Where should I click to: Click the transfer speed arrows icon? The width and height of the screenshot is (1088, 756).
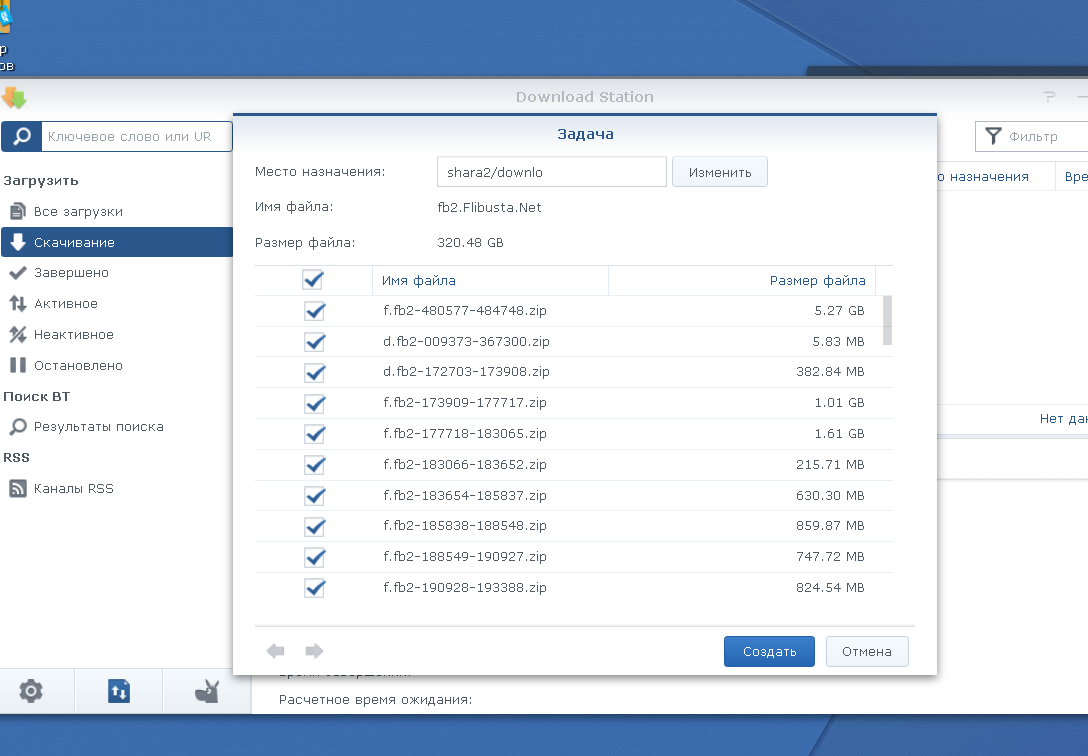(x=118, y=690)
